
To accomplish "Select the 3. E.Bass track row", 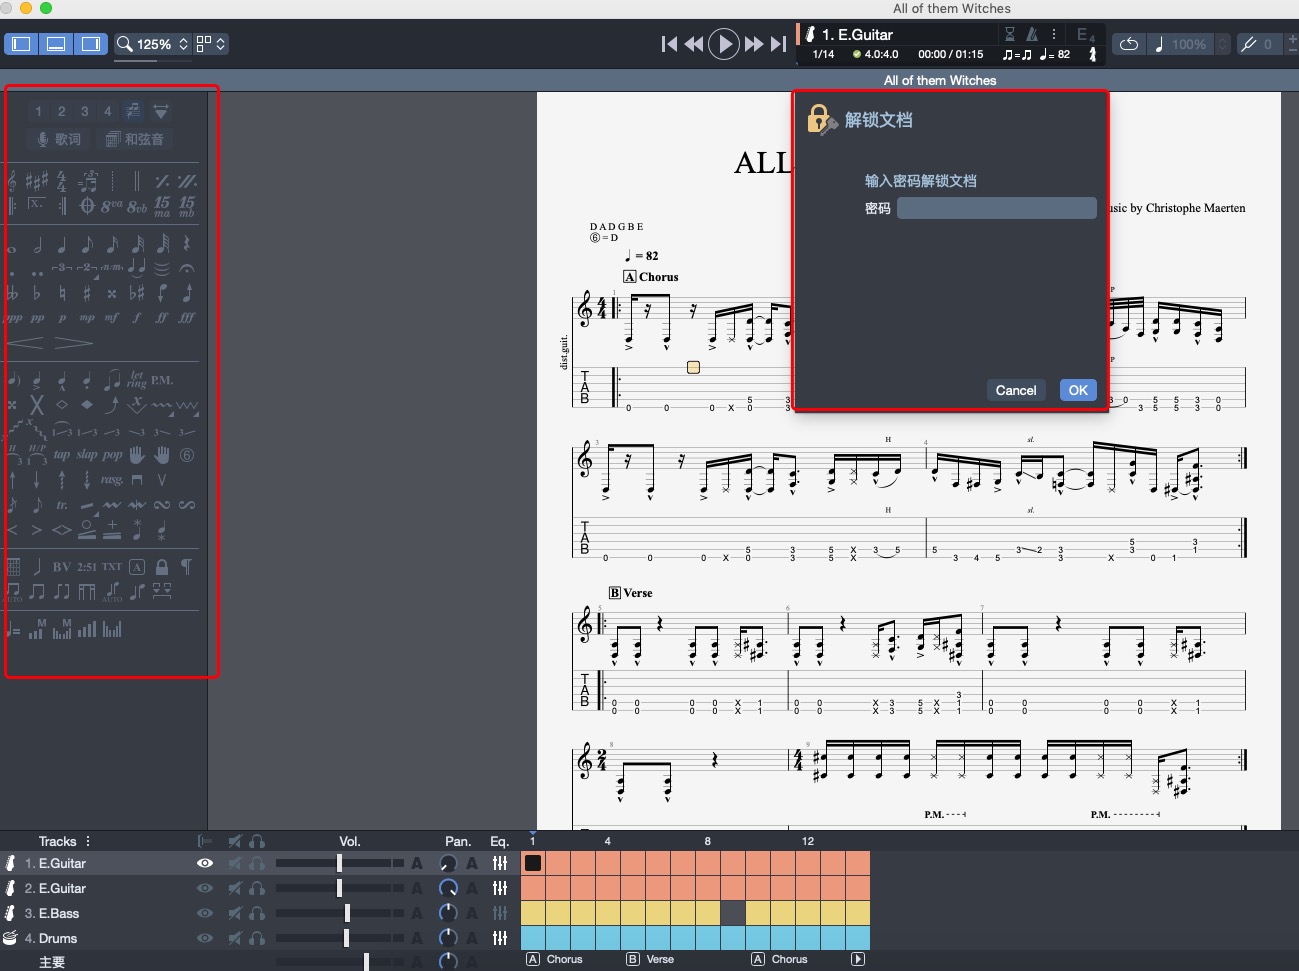I will coord(59,913).
